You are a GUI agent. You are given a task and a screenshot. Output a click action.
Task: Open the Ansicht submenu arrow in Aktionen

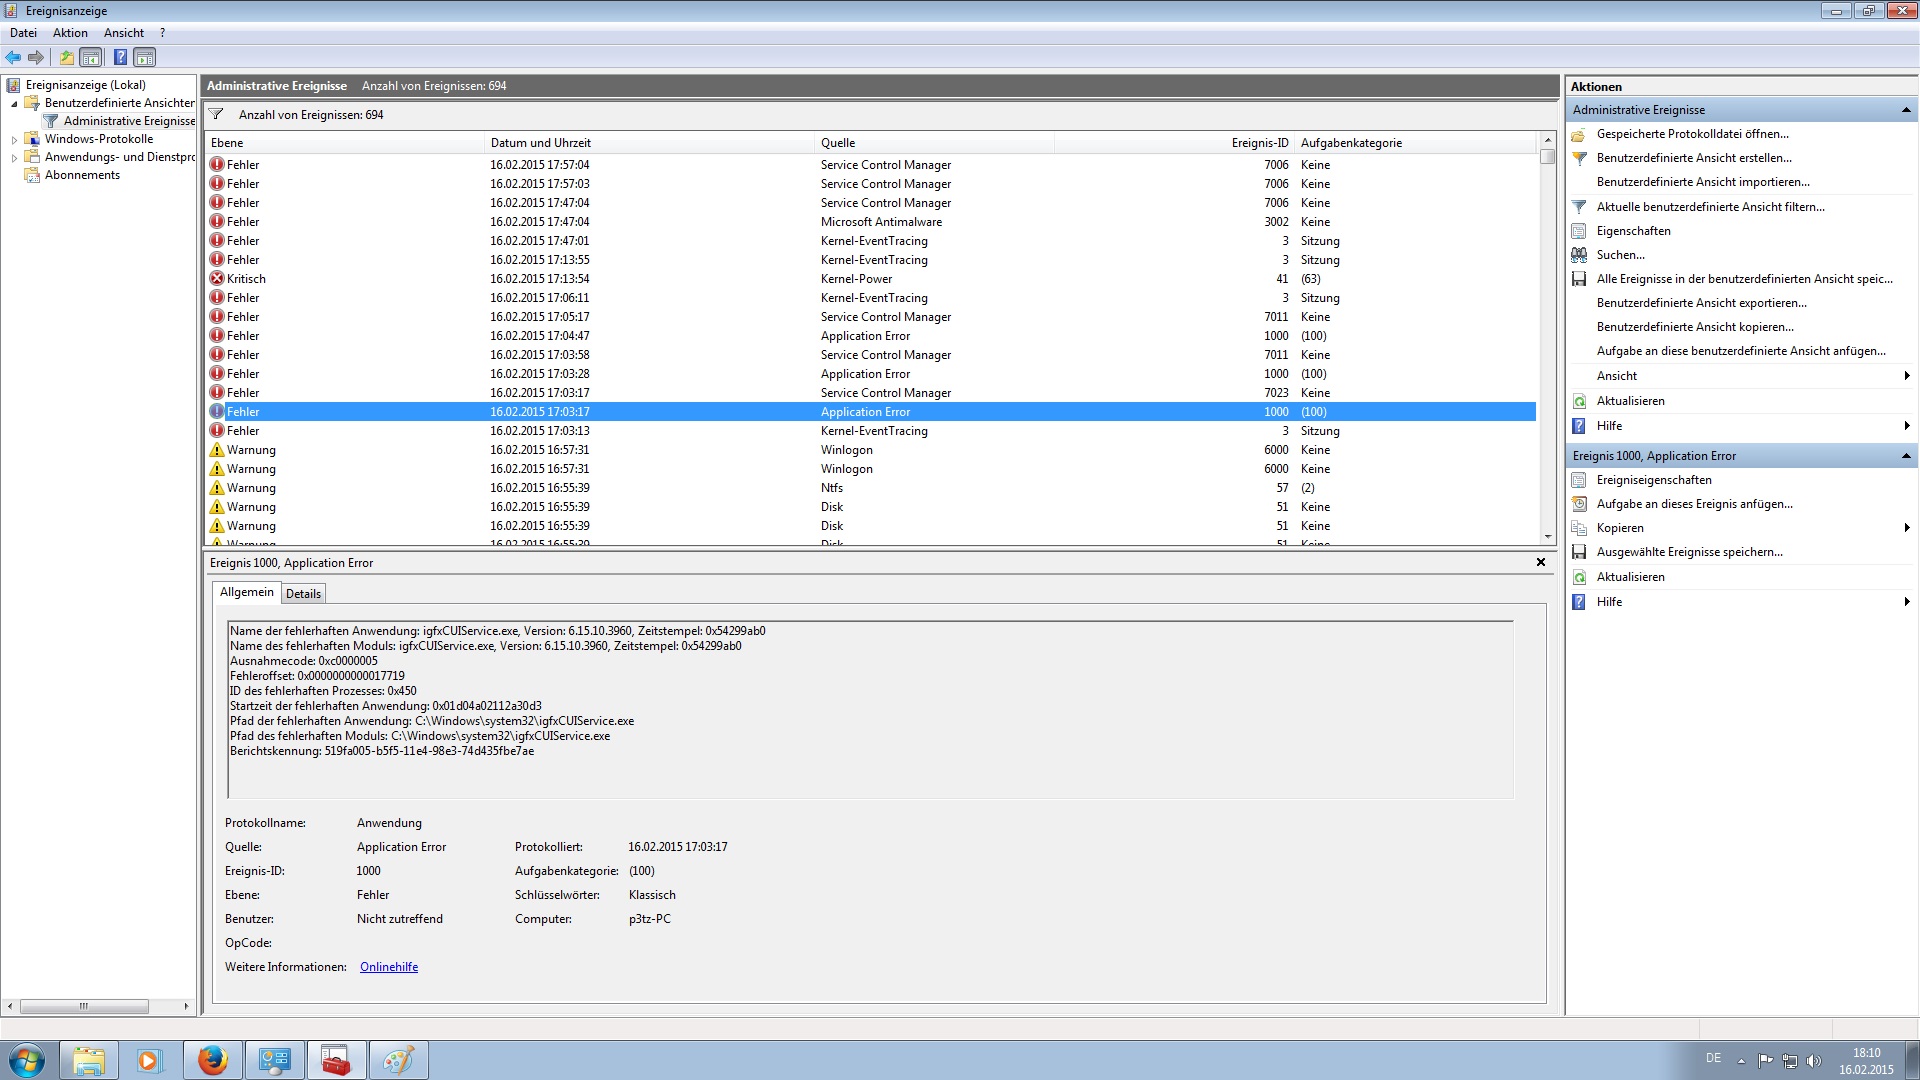(1906, 376)
